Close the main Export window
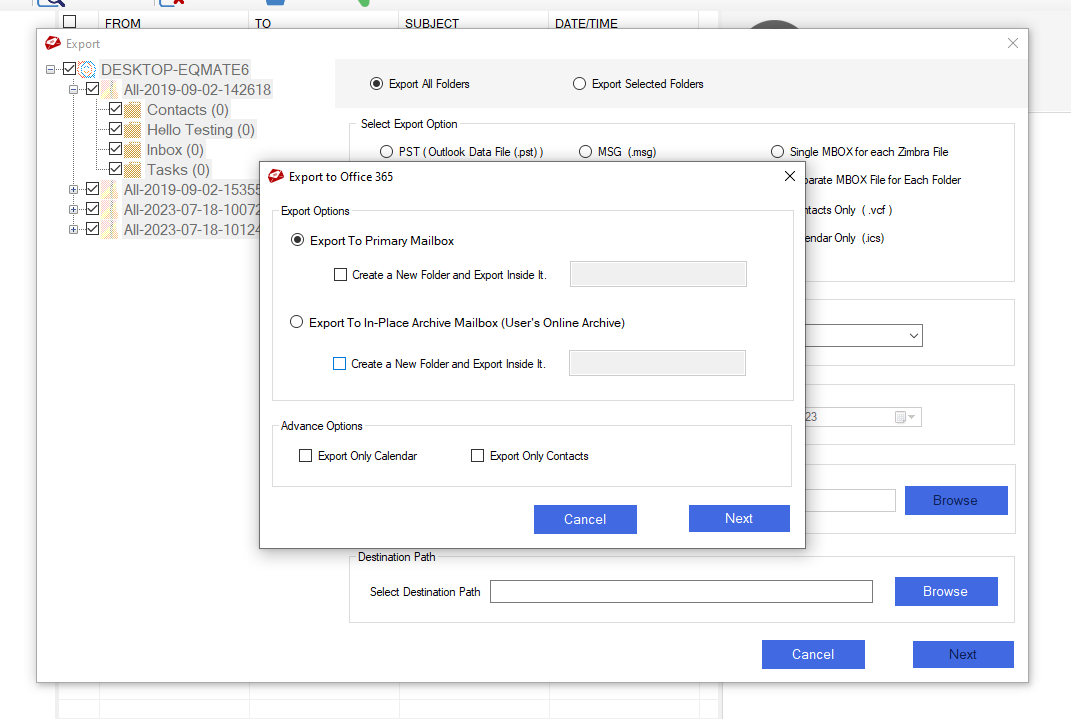 [x=1012, y=43]
